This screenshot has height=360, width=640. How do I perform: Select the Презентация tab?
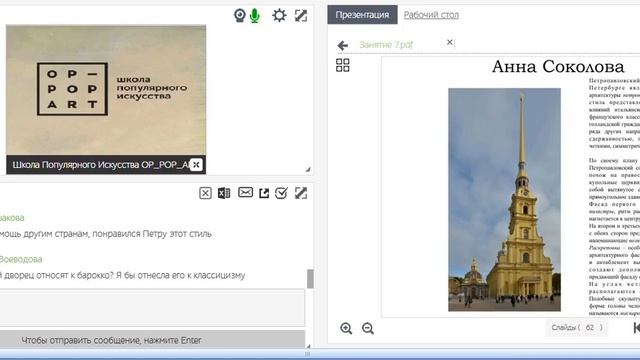point(362,15)
